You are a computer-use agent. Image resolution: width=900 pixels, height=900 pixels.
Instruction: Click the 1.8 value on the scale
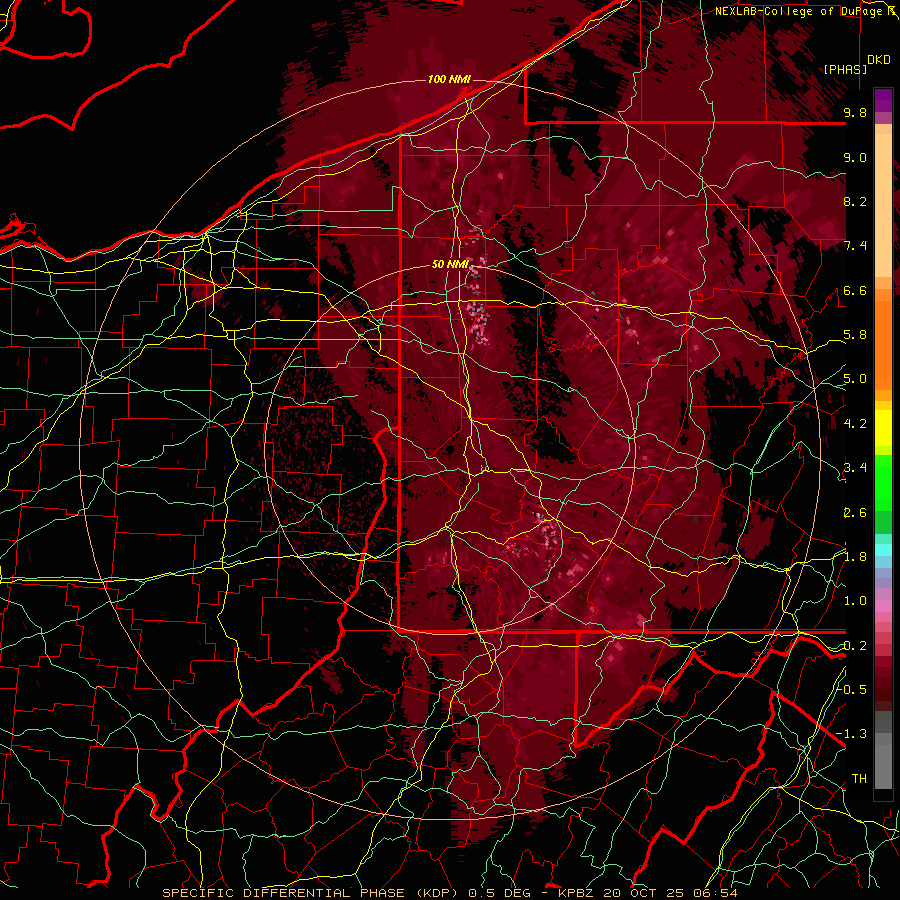click(x=855, y=557)
